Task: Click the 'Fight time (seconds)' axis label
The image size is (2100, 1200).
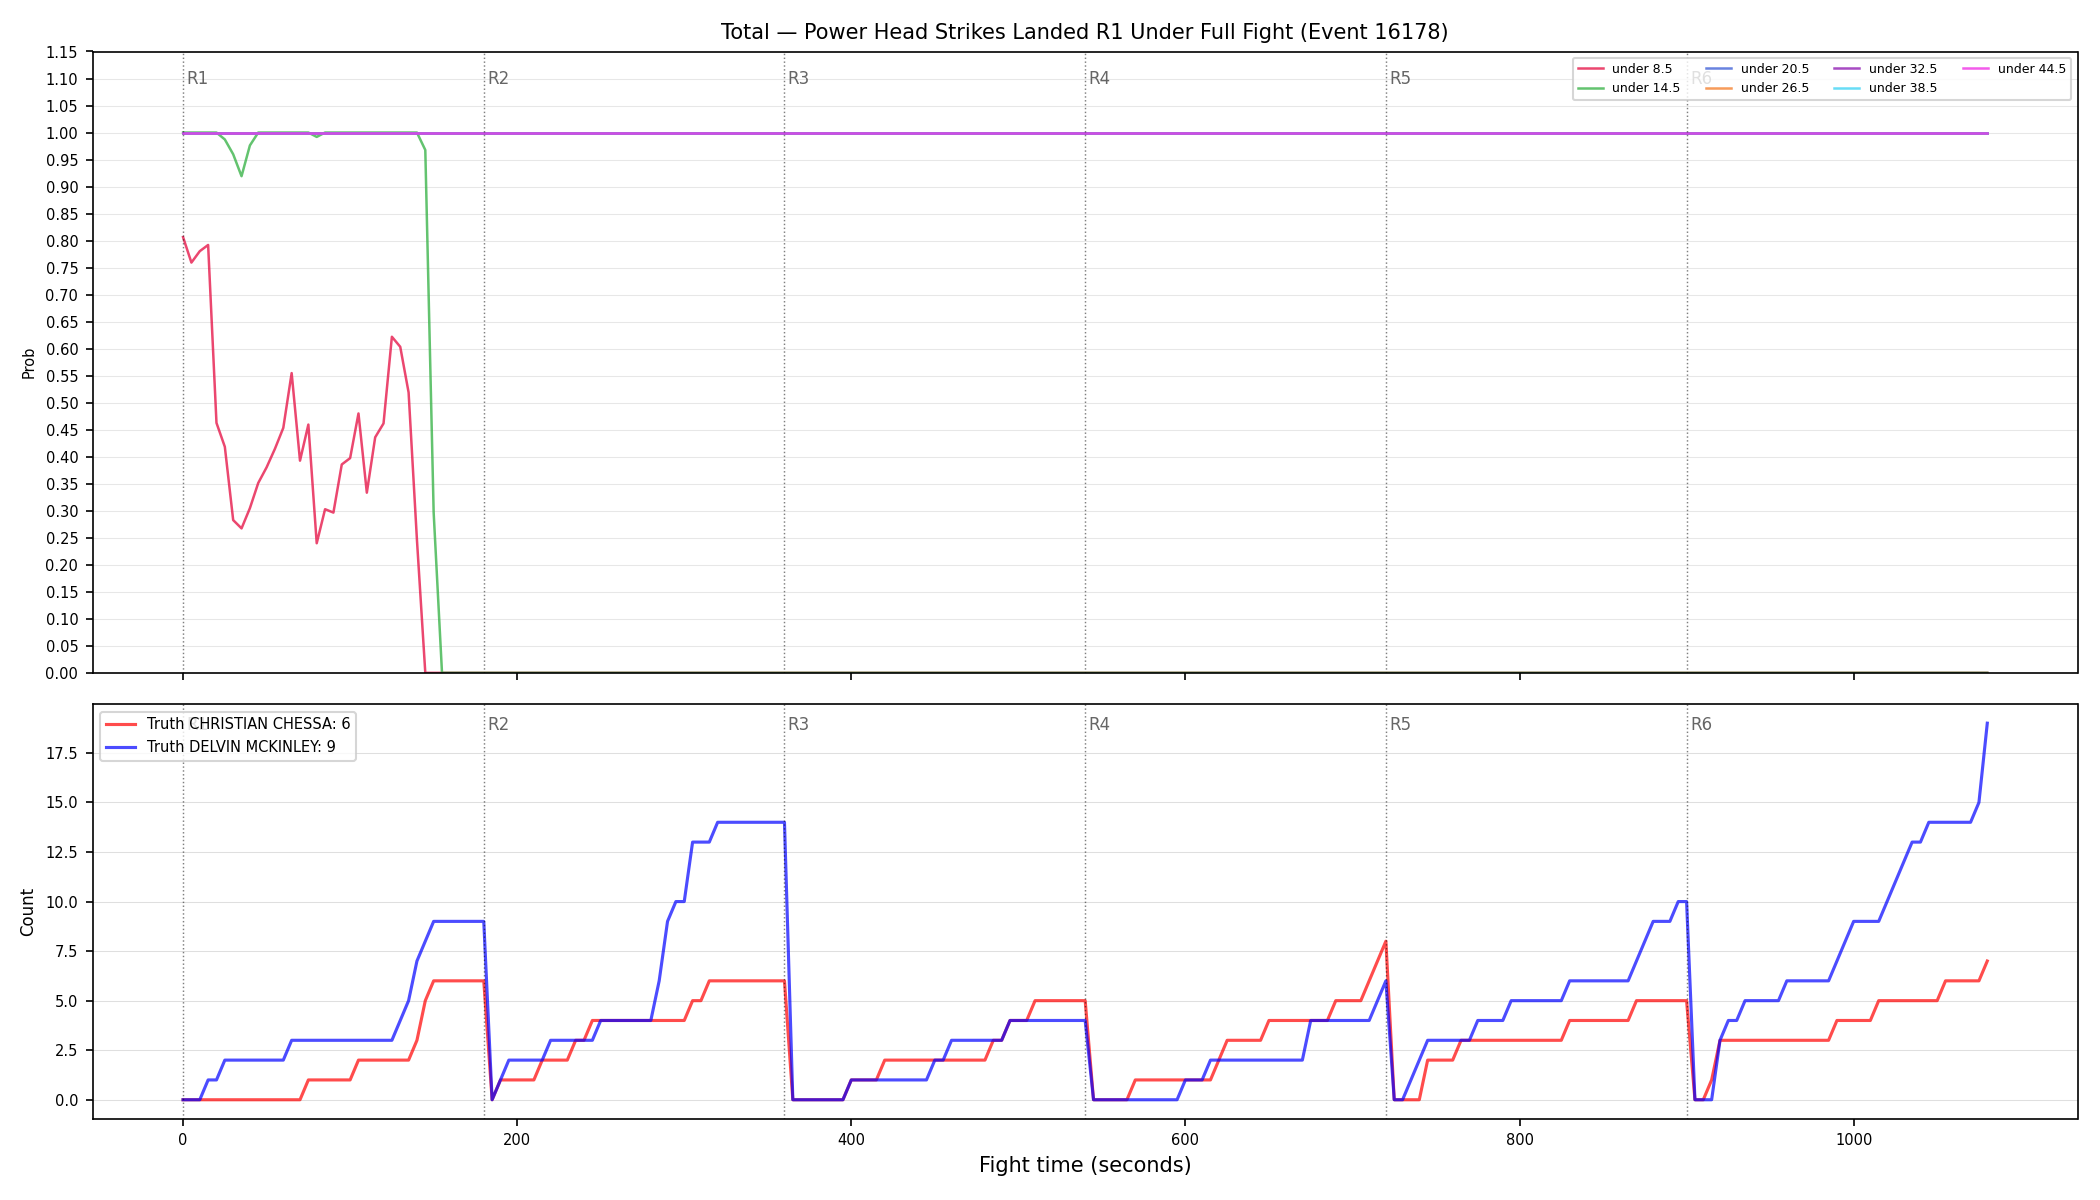Action: tap(1085, 1165)
